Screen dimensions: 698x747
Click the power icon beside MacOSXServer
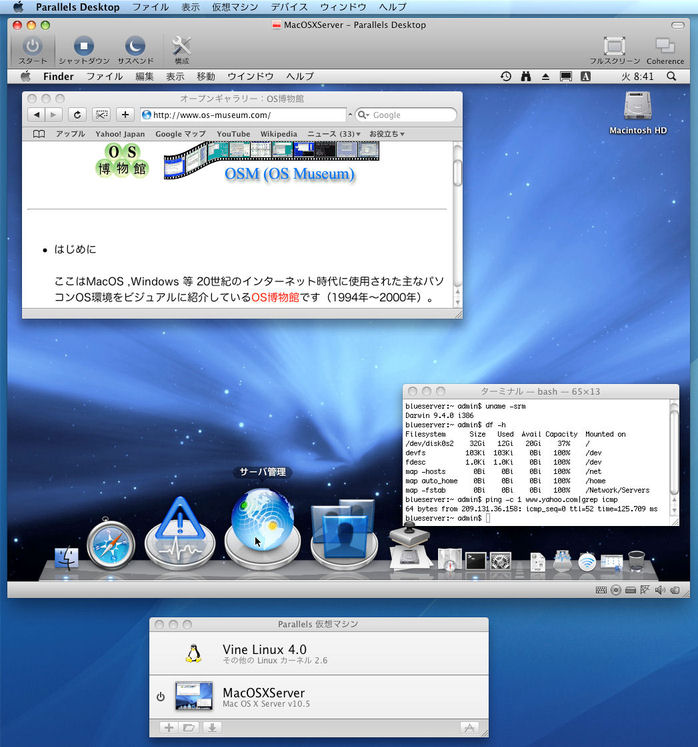[161, 697]
